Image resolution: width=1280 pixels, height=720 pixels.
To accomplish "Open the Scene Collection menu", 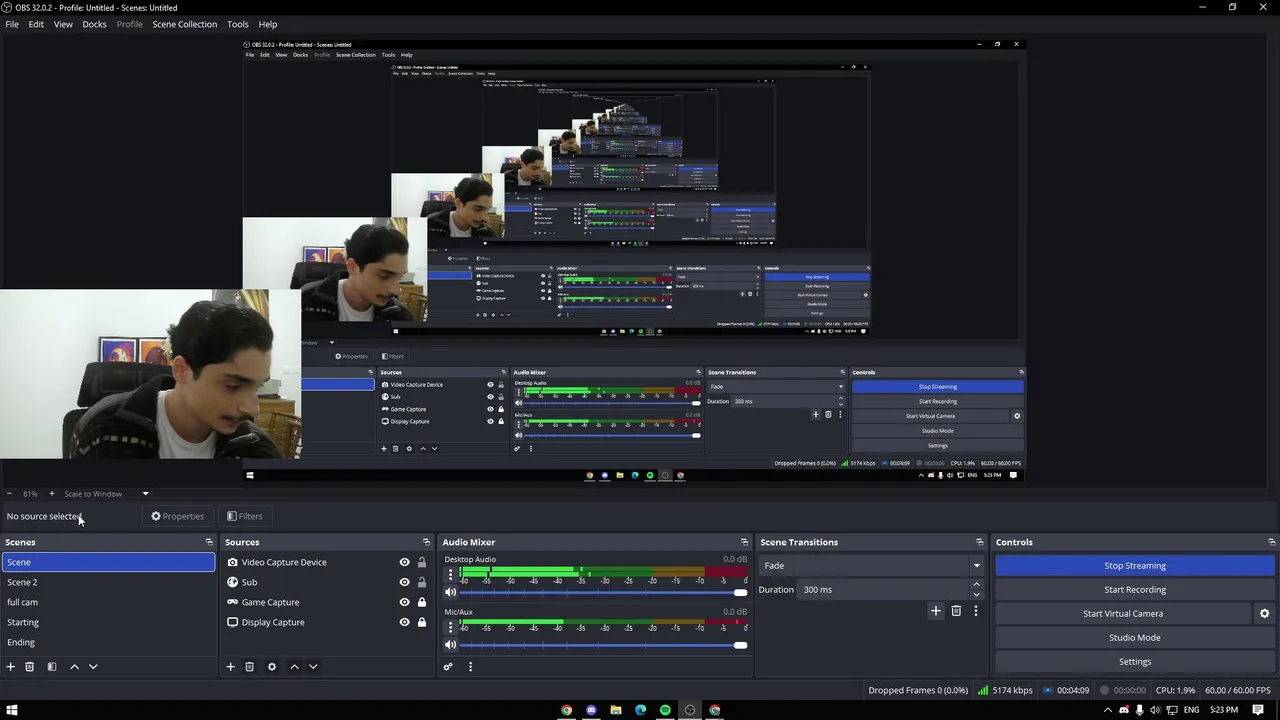I will pyautogui.click(x=184, y=24).
